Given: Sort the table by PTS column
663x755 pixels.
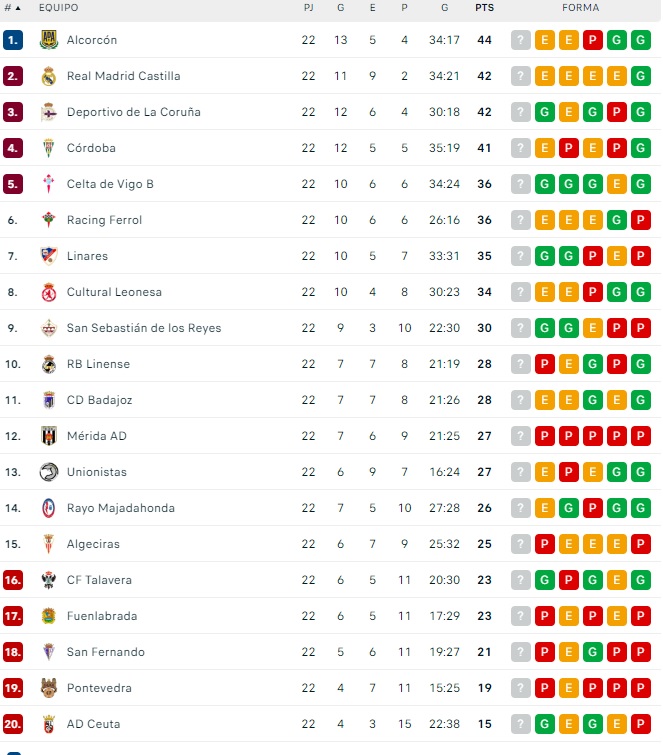Looking at the screenshot, I should coord(484,8).
